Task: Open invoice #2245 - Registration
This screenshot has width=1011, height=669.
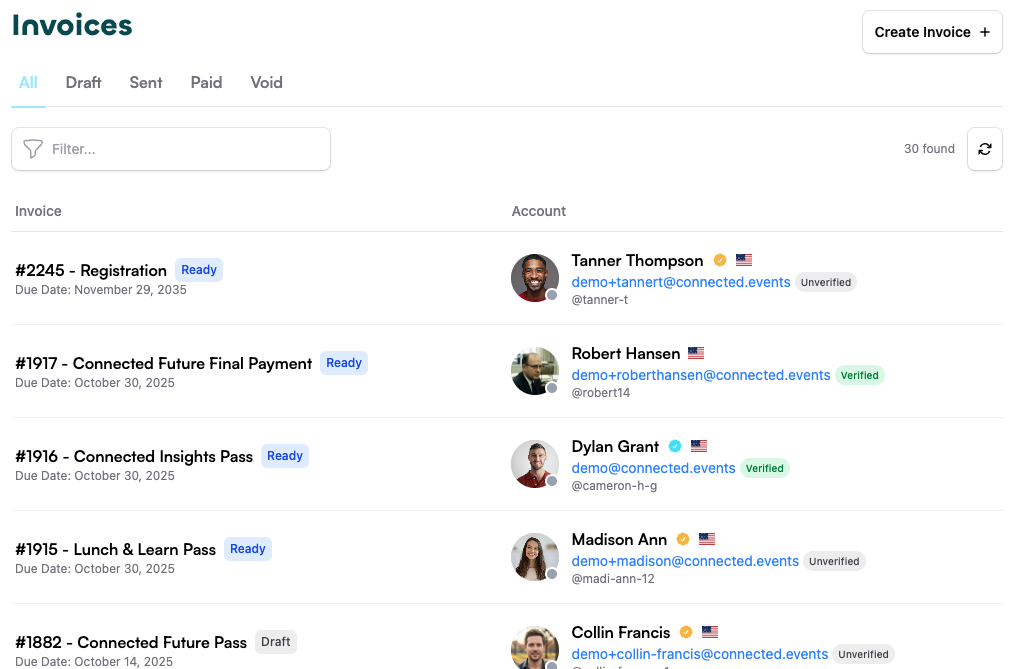Action: 91,270
